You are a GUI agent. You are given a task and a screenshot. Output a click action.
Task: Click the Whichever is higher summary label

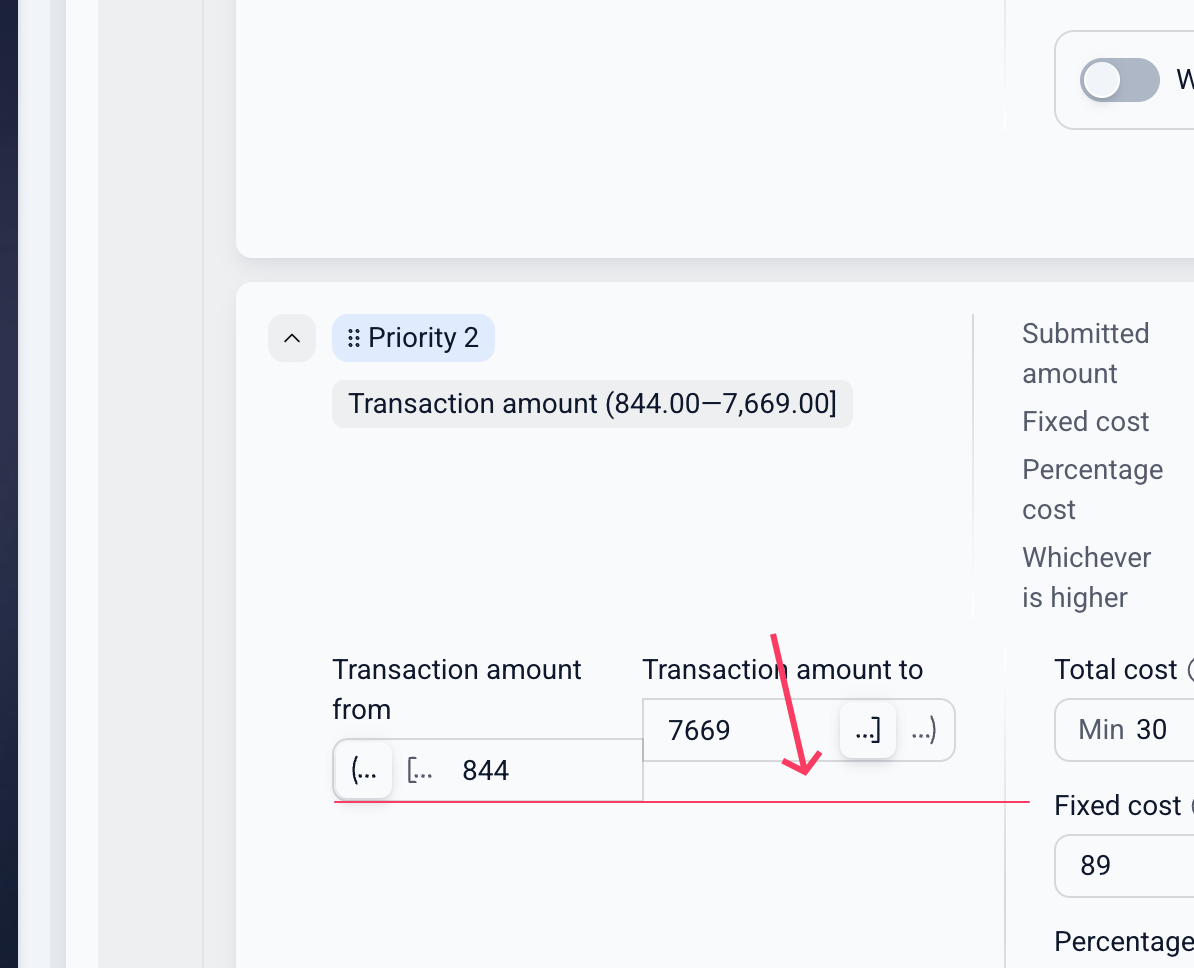tap(1086, 577)
